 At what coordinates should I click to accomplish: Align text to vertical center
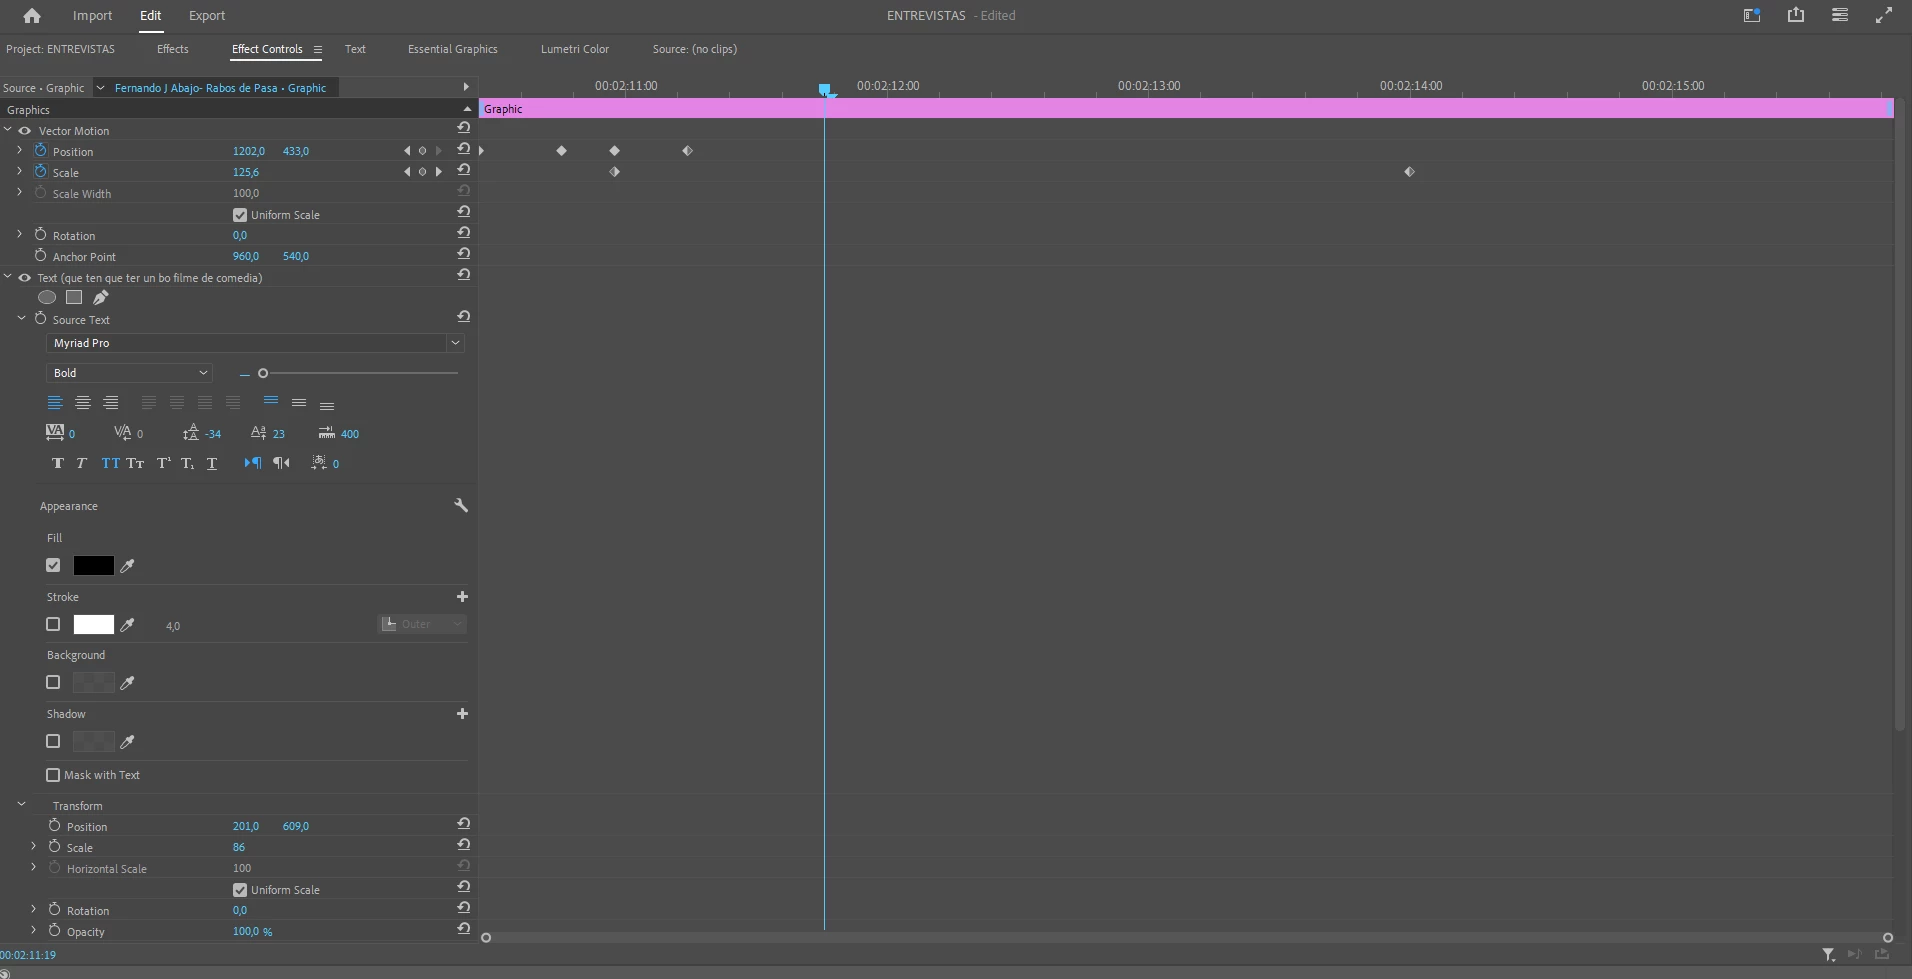299,403
